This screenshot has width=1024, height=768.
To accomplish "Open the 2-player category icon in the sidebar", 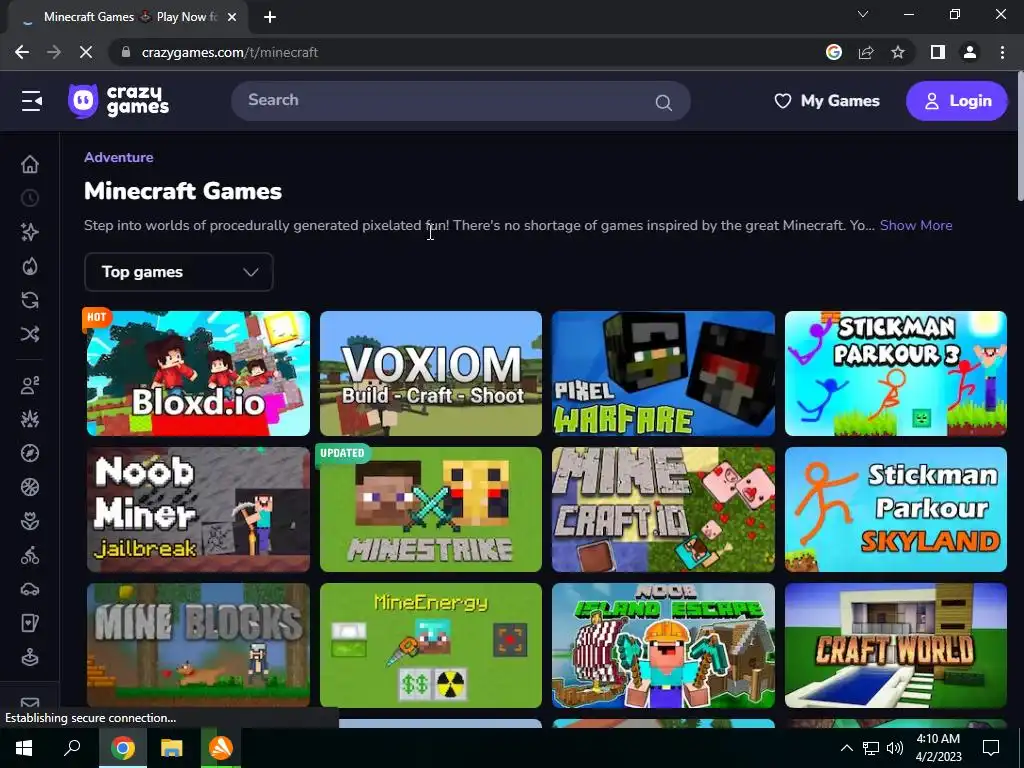I will (x=30, y=385).
